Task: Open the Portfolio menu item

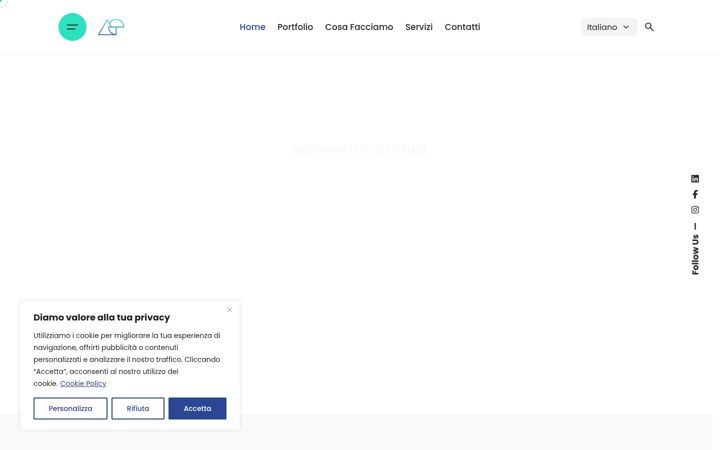Action: pyautogui.click(x=295, y=27)
